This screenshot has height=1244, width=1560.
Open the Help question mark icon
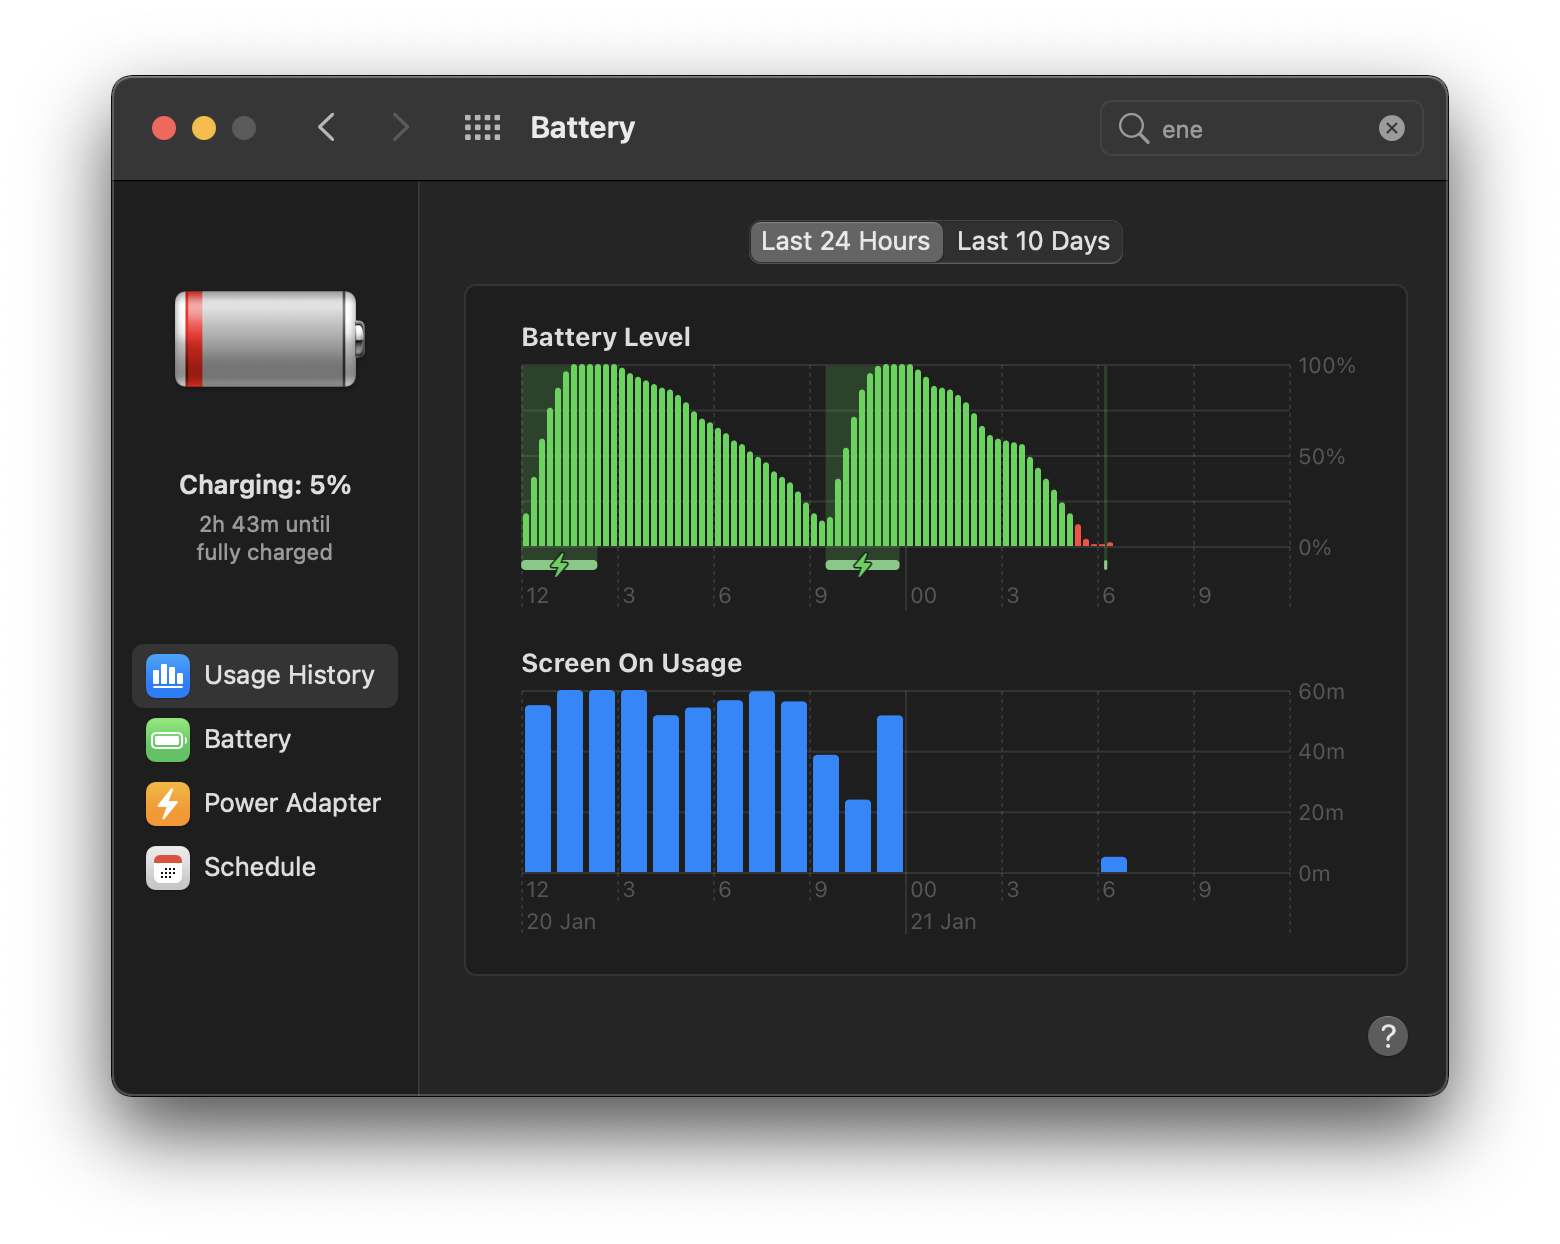1388,1036
